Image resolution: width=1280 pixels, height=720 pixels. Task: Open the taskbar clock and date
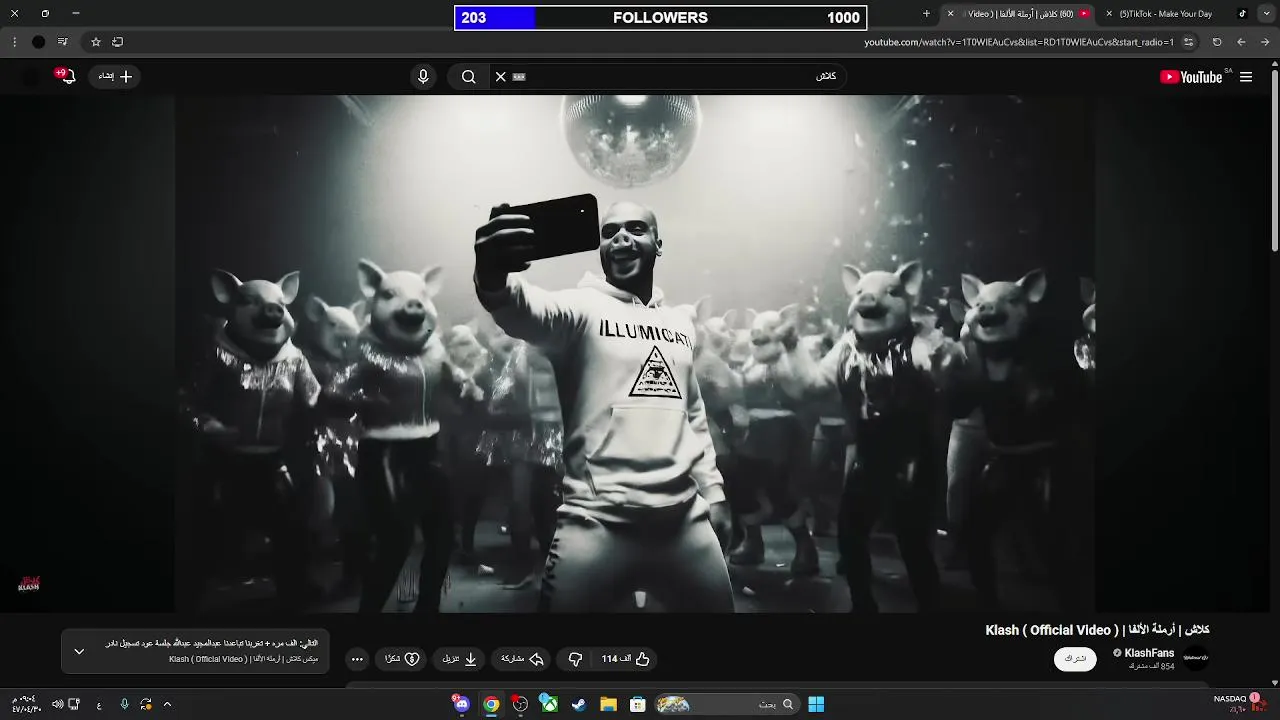click(25, 704)
